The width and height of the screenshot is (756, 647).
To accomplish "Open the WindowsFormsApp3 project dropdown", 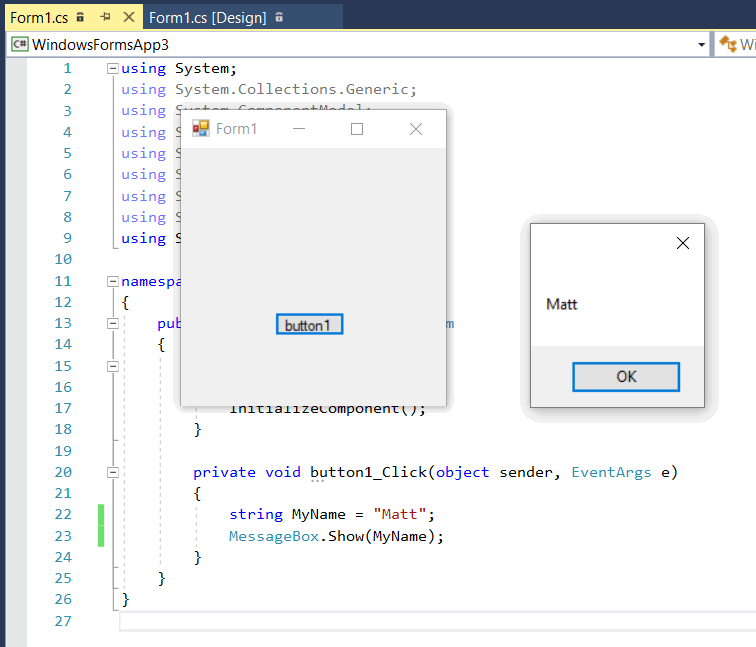I will (702, 45).
